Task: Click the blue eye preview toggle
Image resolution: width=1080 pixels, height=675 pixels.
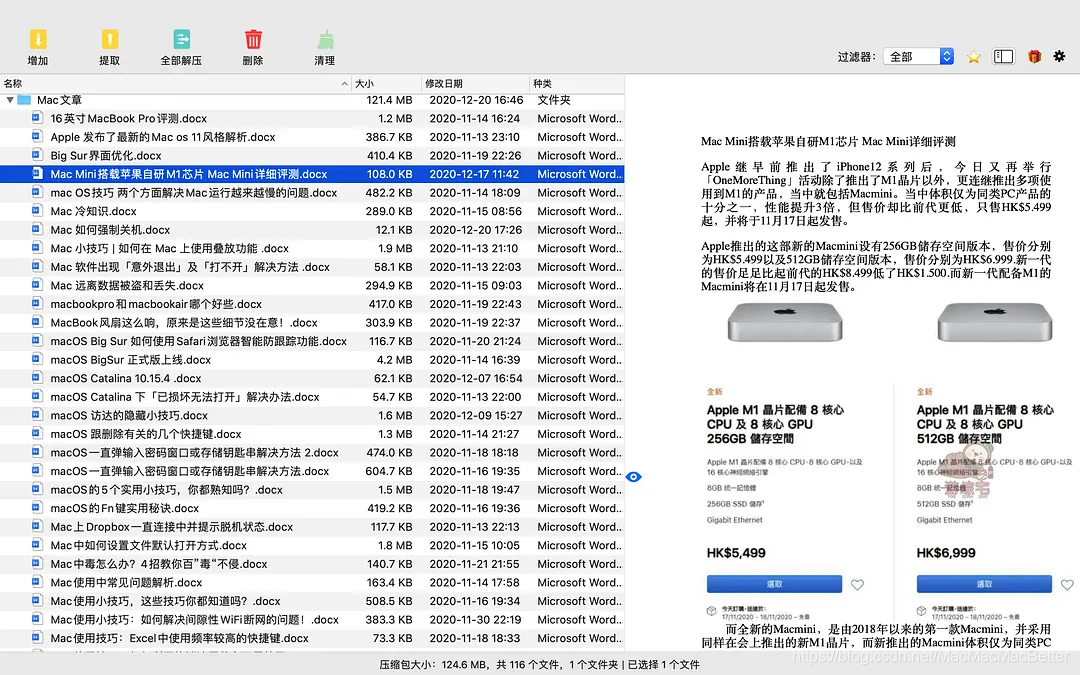Action: click(634, 477)
